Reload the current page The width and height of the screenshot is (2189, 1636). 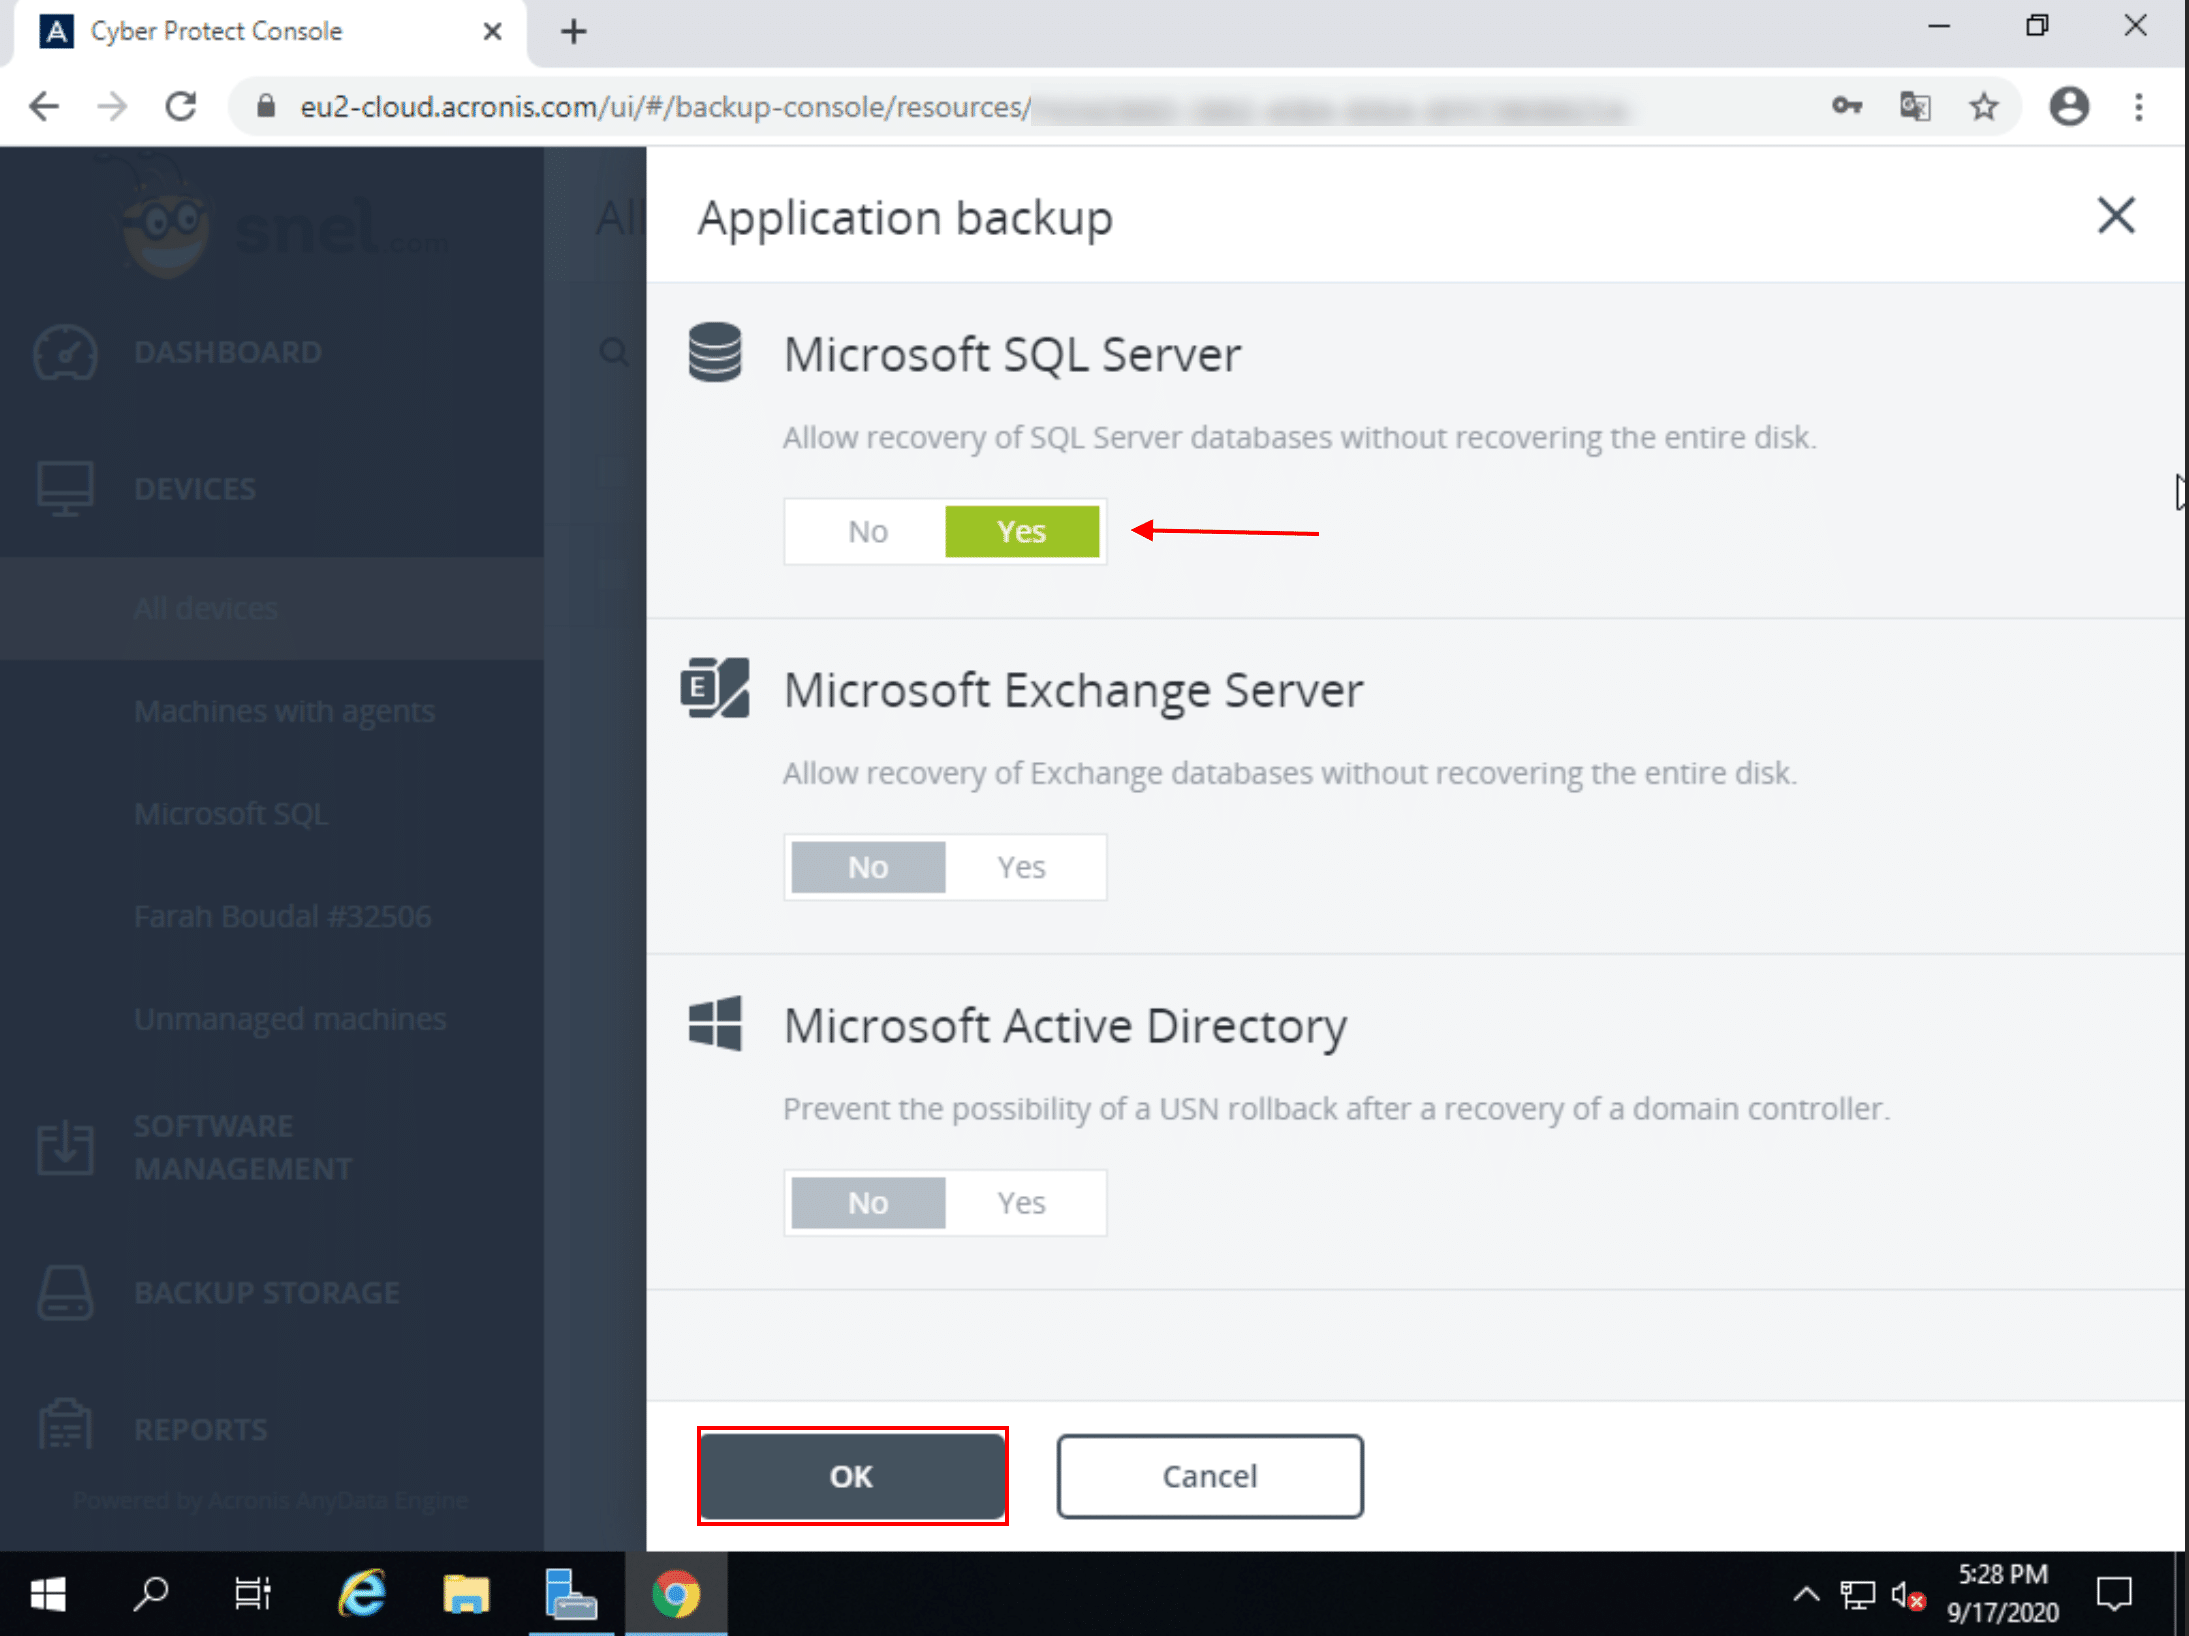click(180, 106)
